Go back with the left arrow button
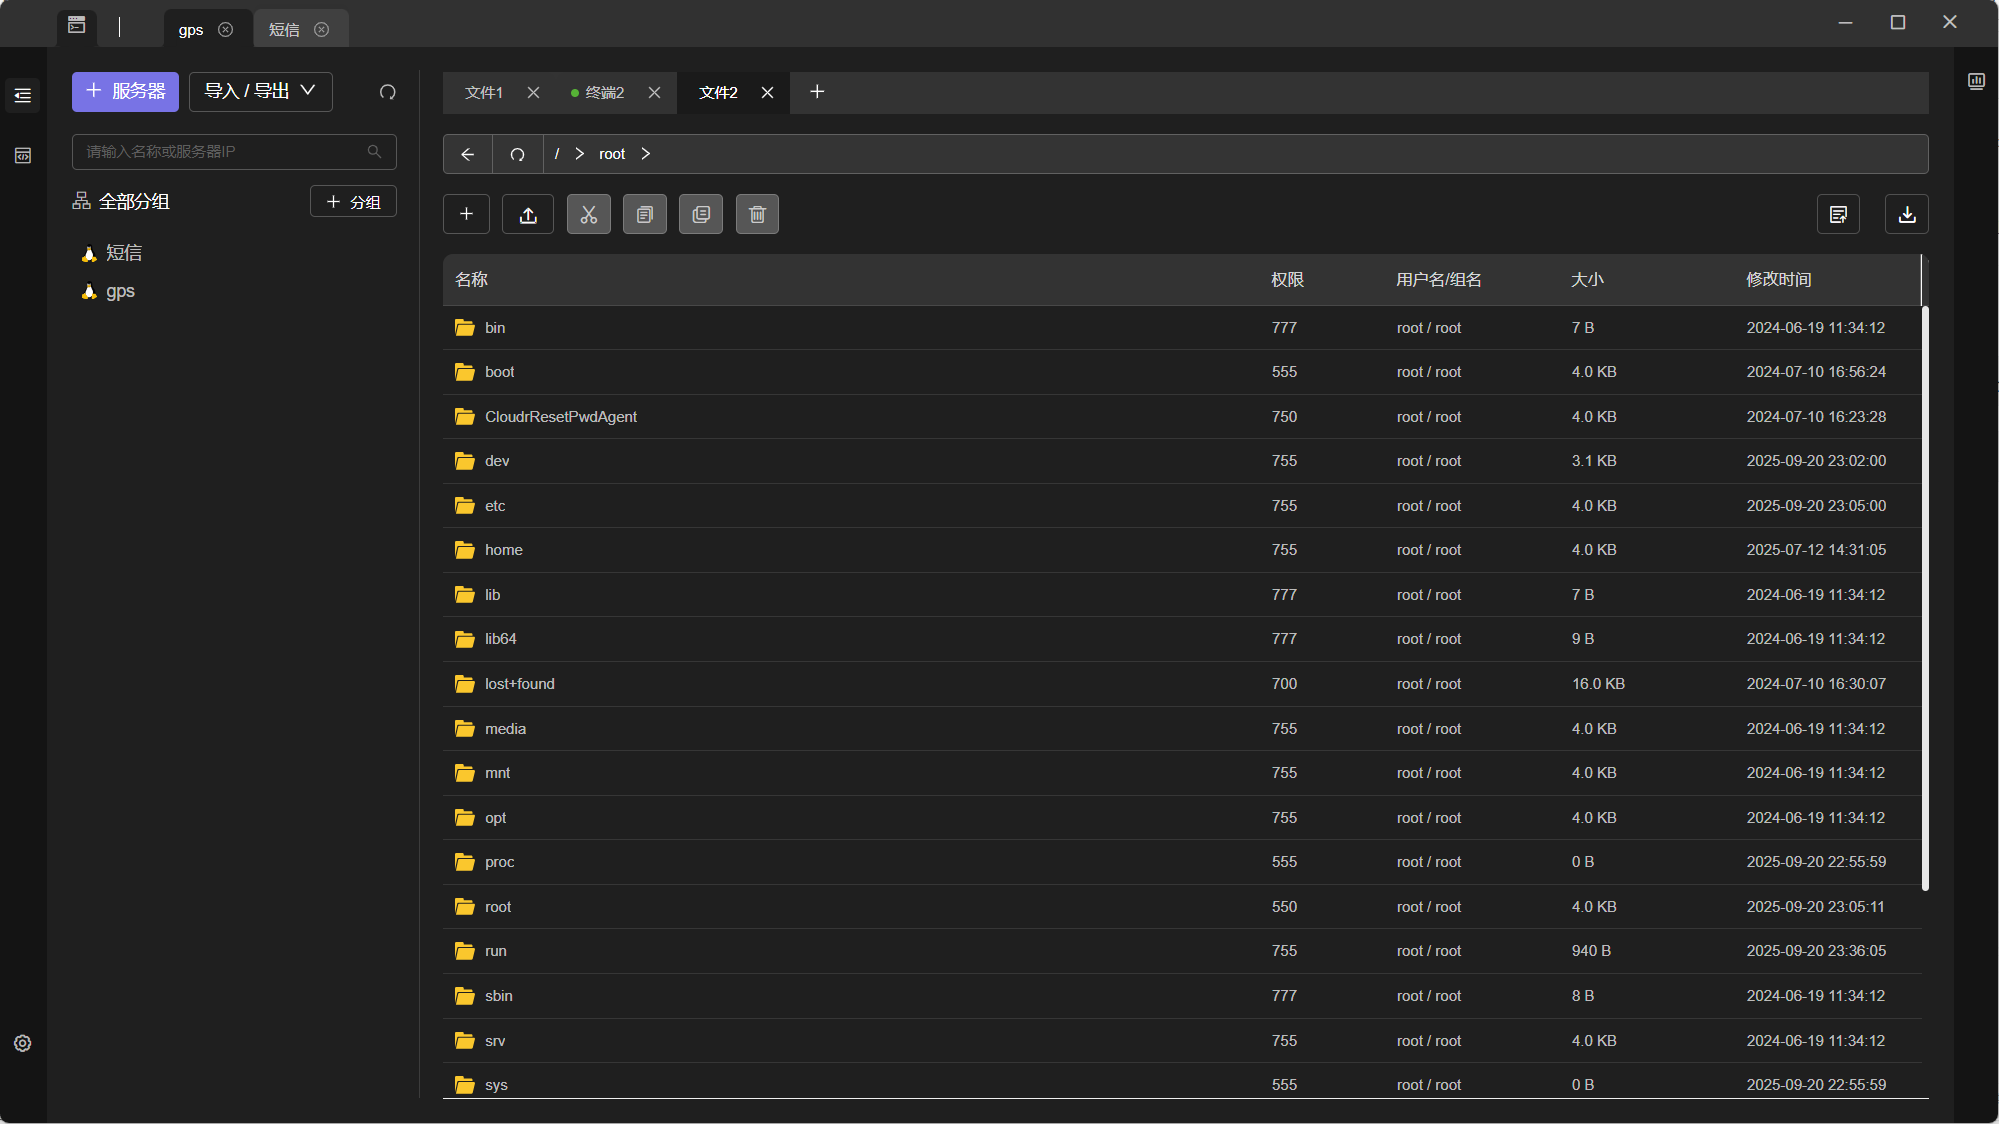Screen dimensions: 1999x1124 467,154
